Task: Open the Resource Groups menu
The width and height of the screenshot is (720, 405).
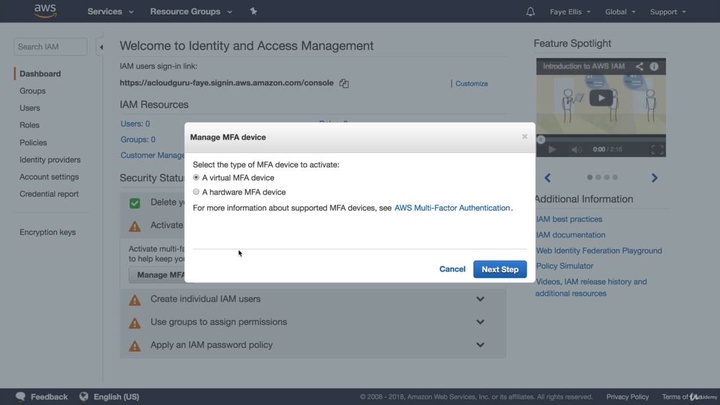Action: (x=190, y=12)
